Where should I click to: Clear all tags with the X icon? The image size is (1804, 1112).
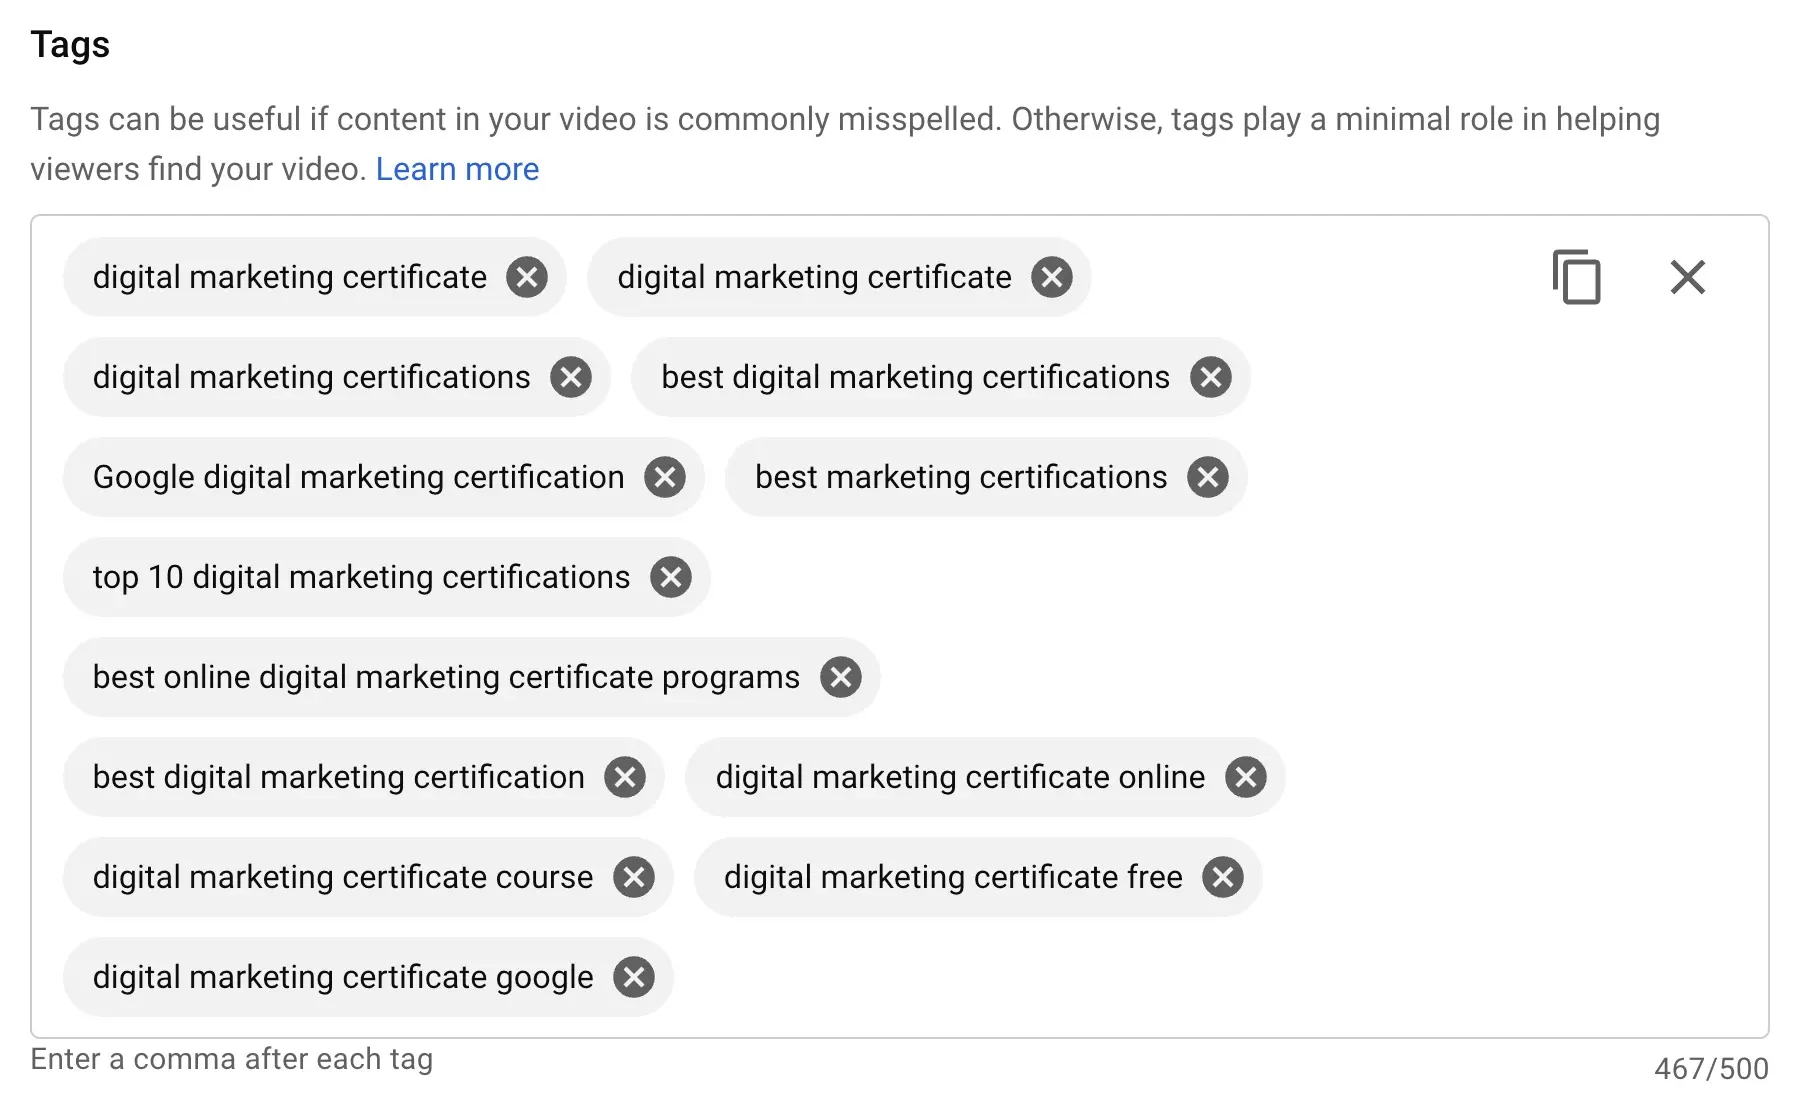click(1687, 277)
